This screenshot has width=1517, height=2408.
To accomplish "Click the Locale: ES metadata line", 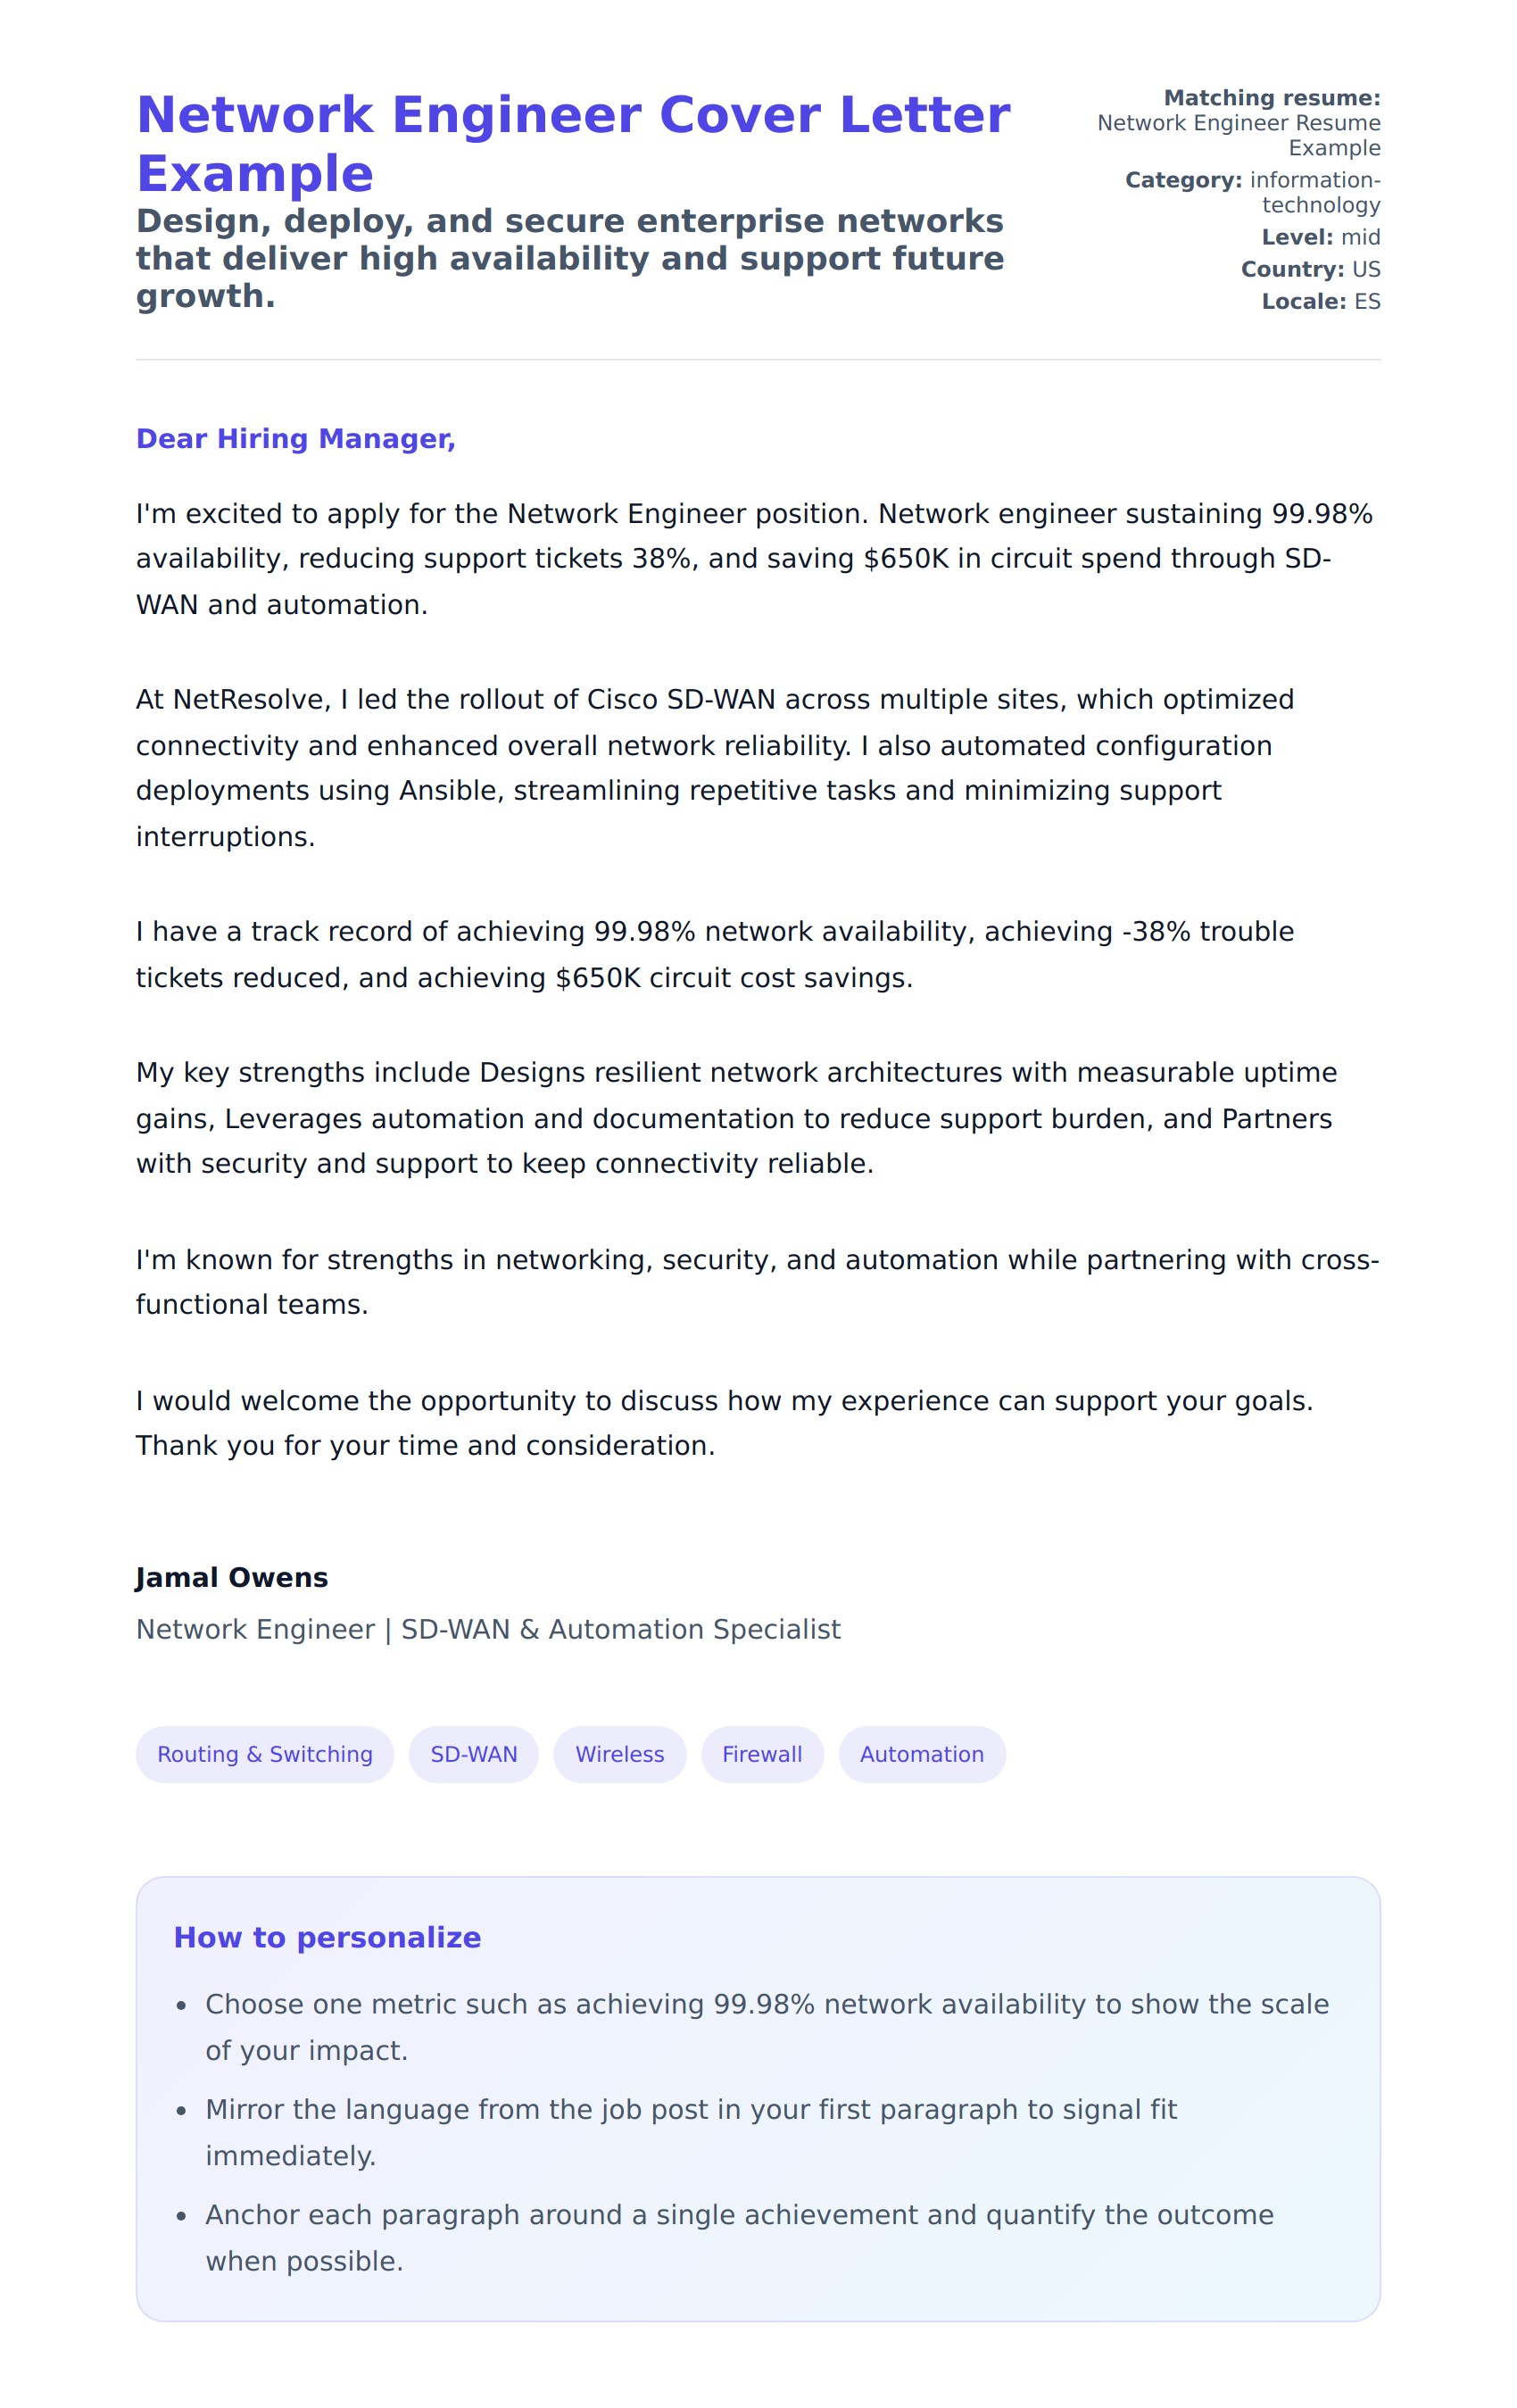I will pos(1320,301).
